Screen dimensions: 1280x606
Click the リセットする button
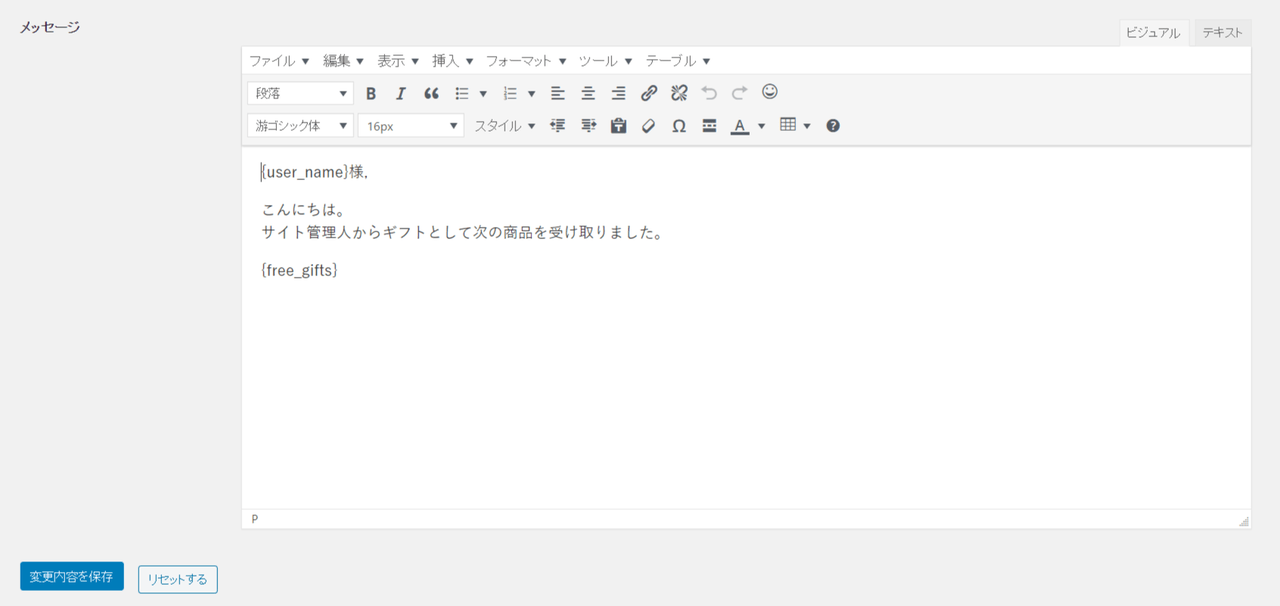coord(178,579)
